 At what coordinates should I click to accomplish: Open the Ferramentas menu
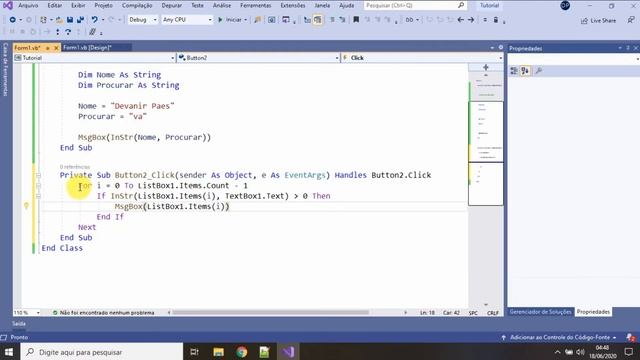pyautogui.click(x=256, y=5)
